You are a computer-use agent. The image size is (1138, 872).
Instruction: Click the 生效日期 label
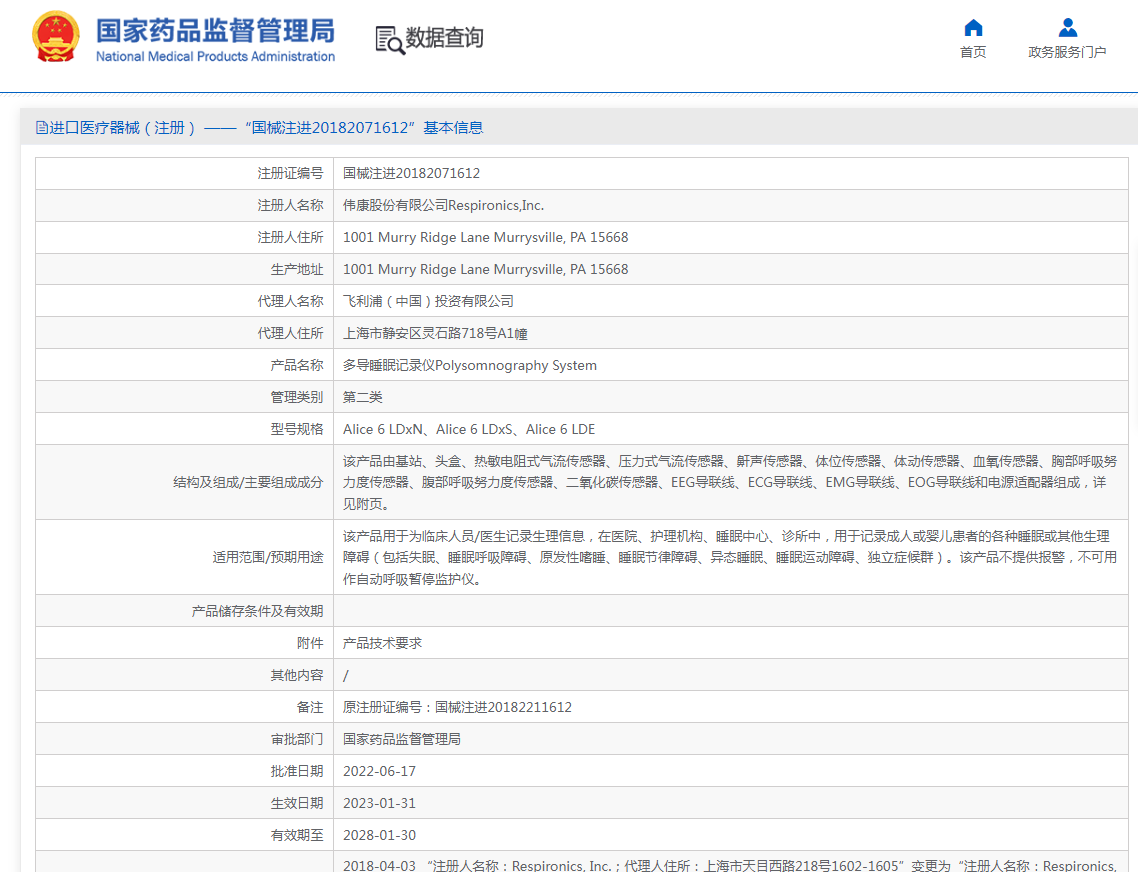coord(297,803)
